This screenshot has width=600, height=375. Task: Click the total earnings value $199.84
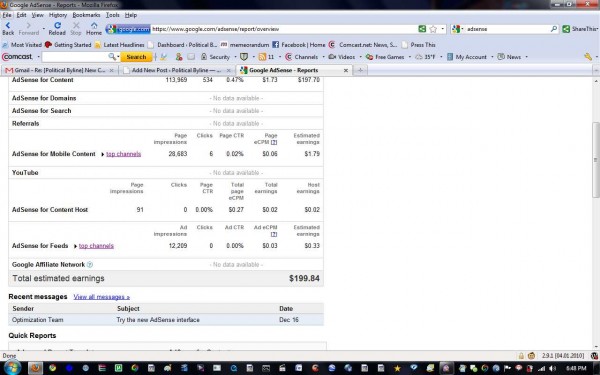click(x=304, y=279)
